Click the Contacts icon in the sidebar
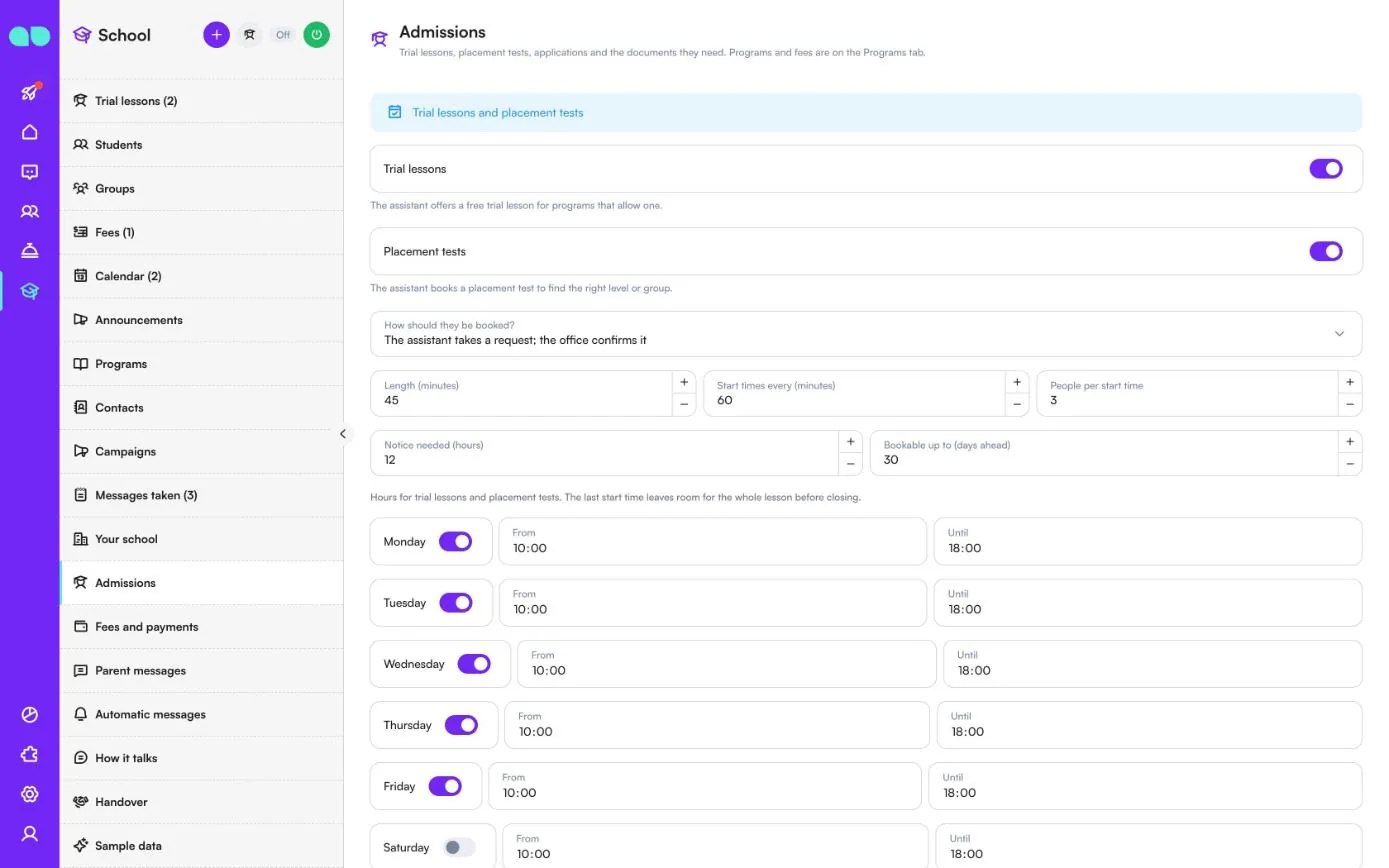This screenshot has height=868, width=1389. click(81, 408)
